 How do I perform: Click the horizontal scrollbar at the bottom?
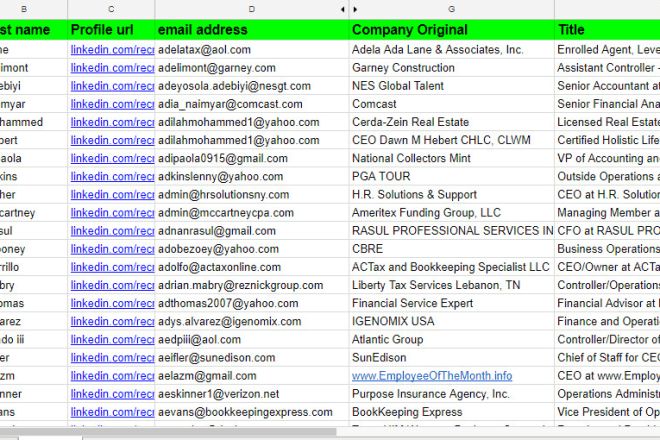pos(168,431)
